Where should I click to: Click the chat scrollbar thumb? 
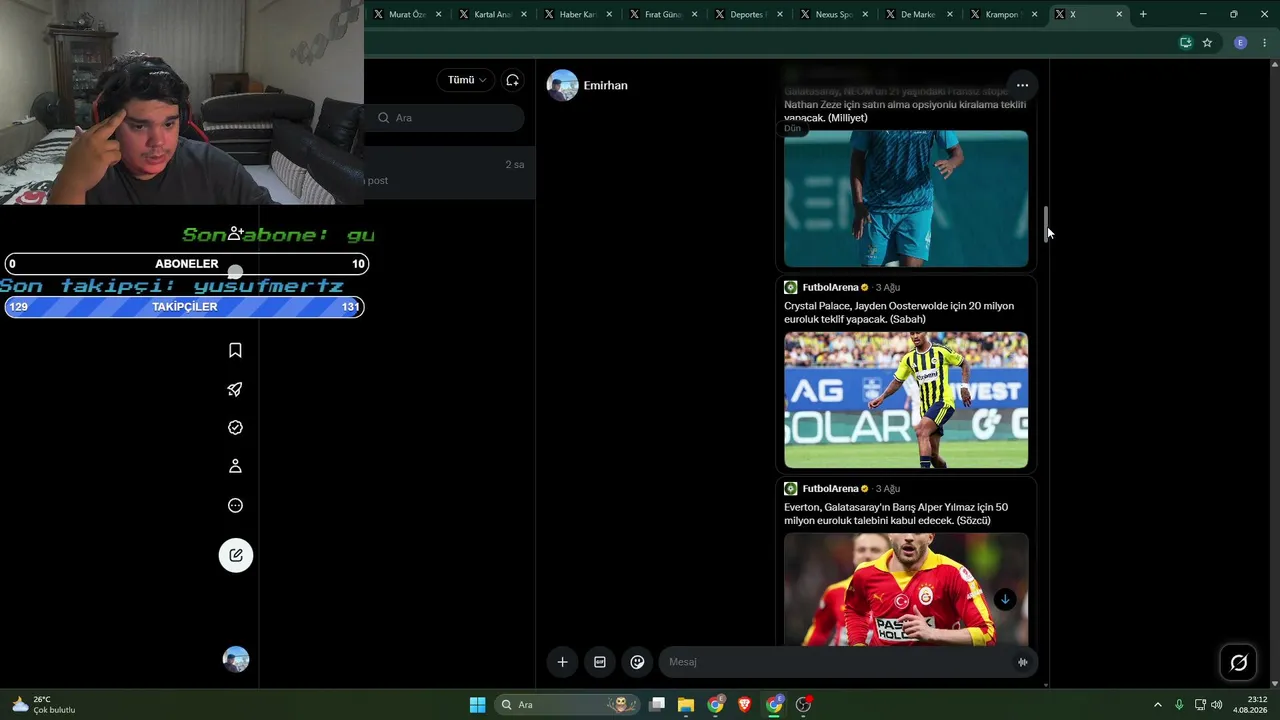tap(1047, 224)
